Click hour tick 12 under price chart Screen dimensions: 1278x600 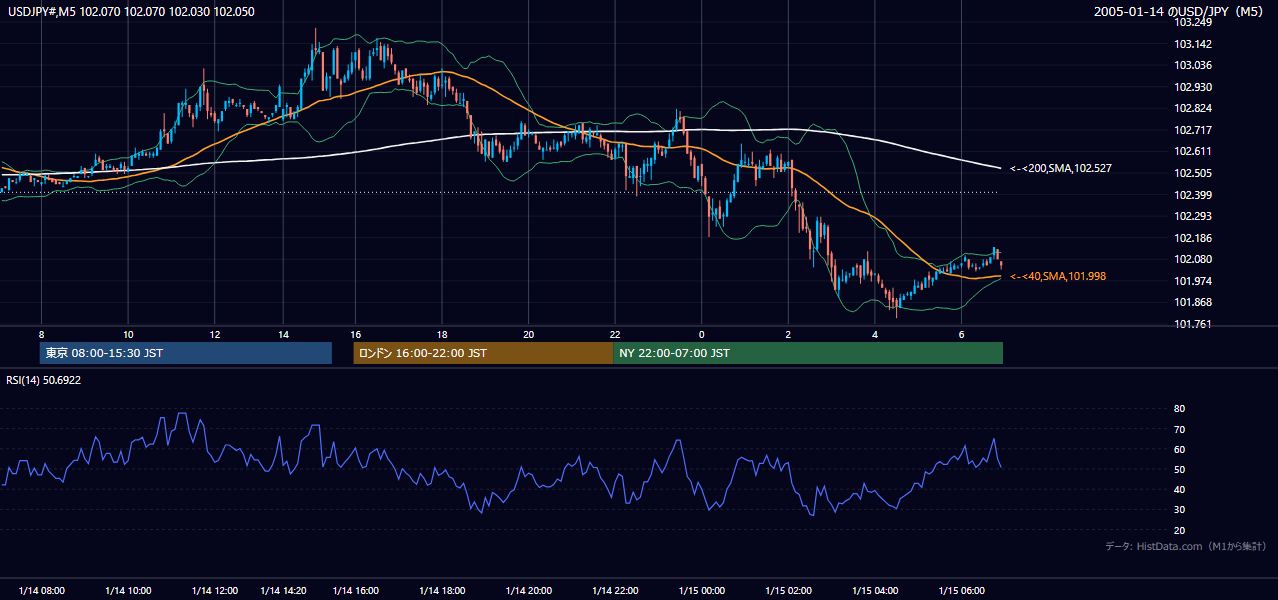click(215, 334)
